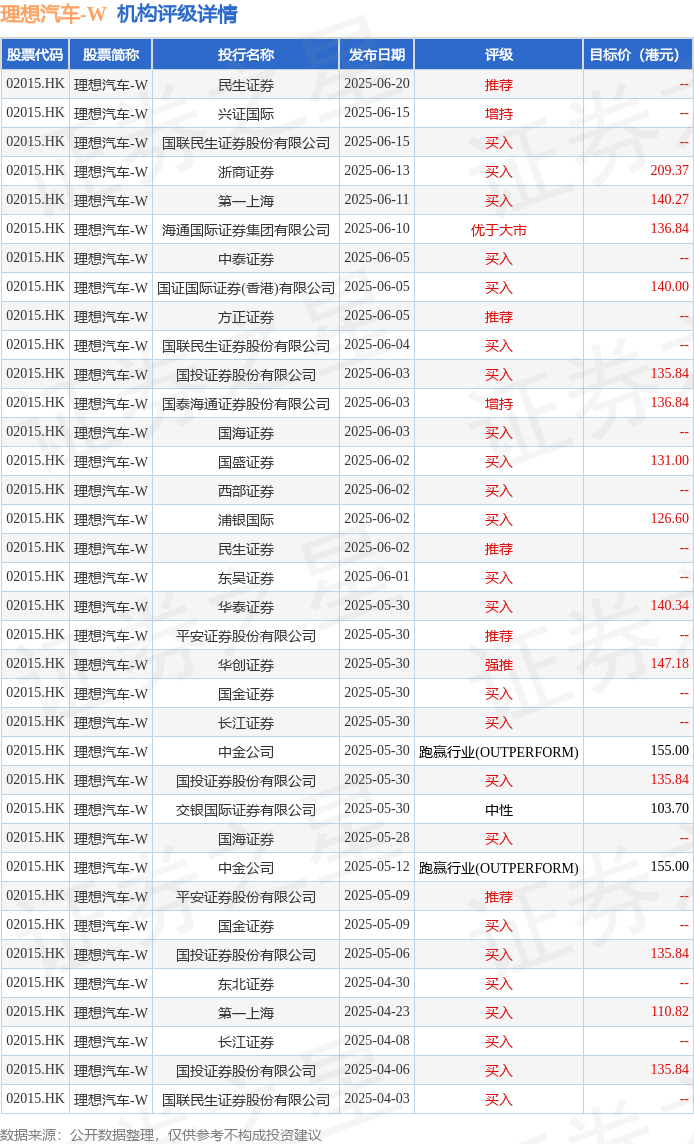Click the date 2025-04-06
The image size is (694, 1144).
click(x=377, y=1070)
